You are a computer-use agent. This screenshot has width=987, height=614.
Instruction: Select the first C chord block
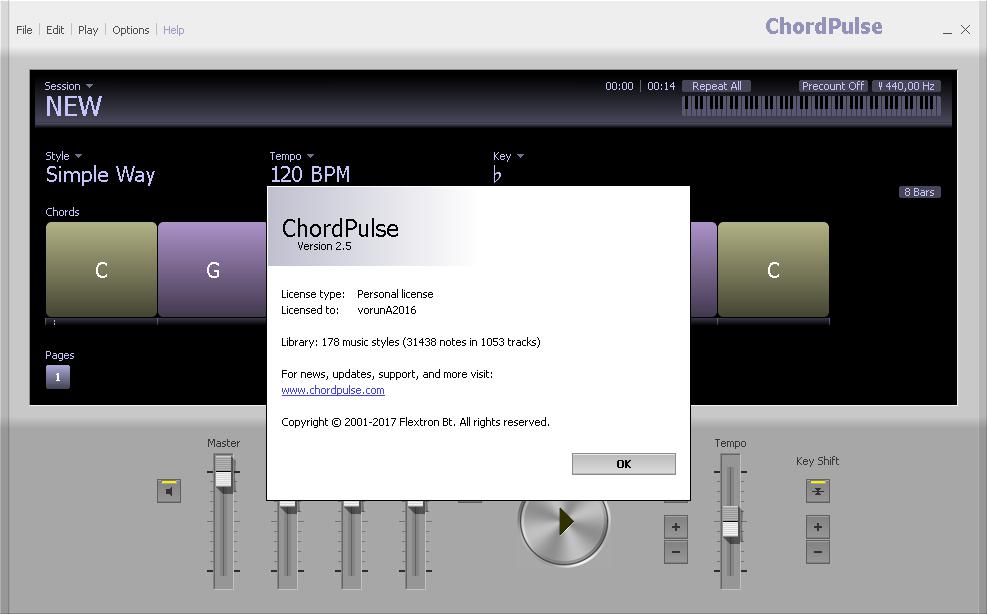[x=101, y=270]
